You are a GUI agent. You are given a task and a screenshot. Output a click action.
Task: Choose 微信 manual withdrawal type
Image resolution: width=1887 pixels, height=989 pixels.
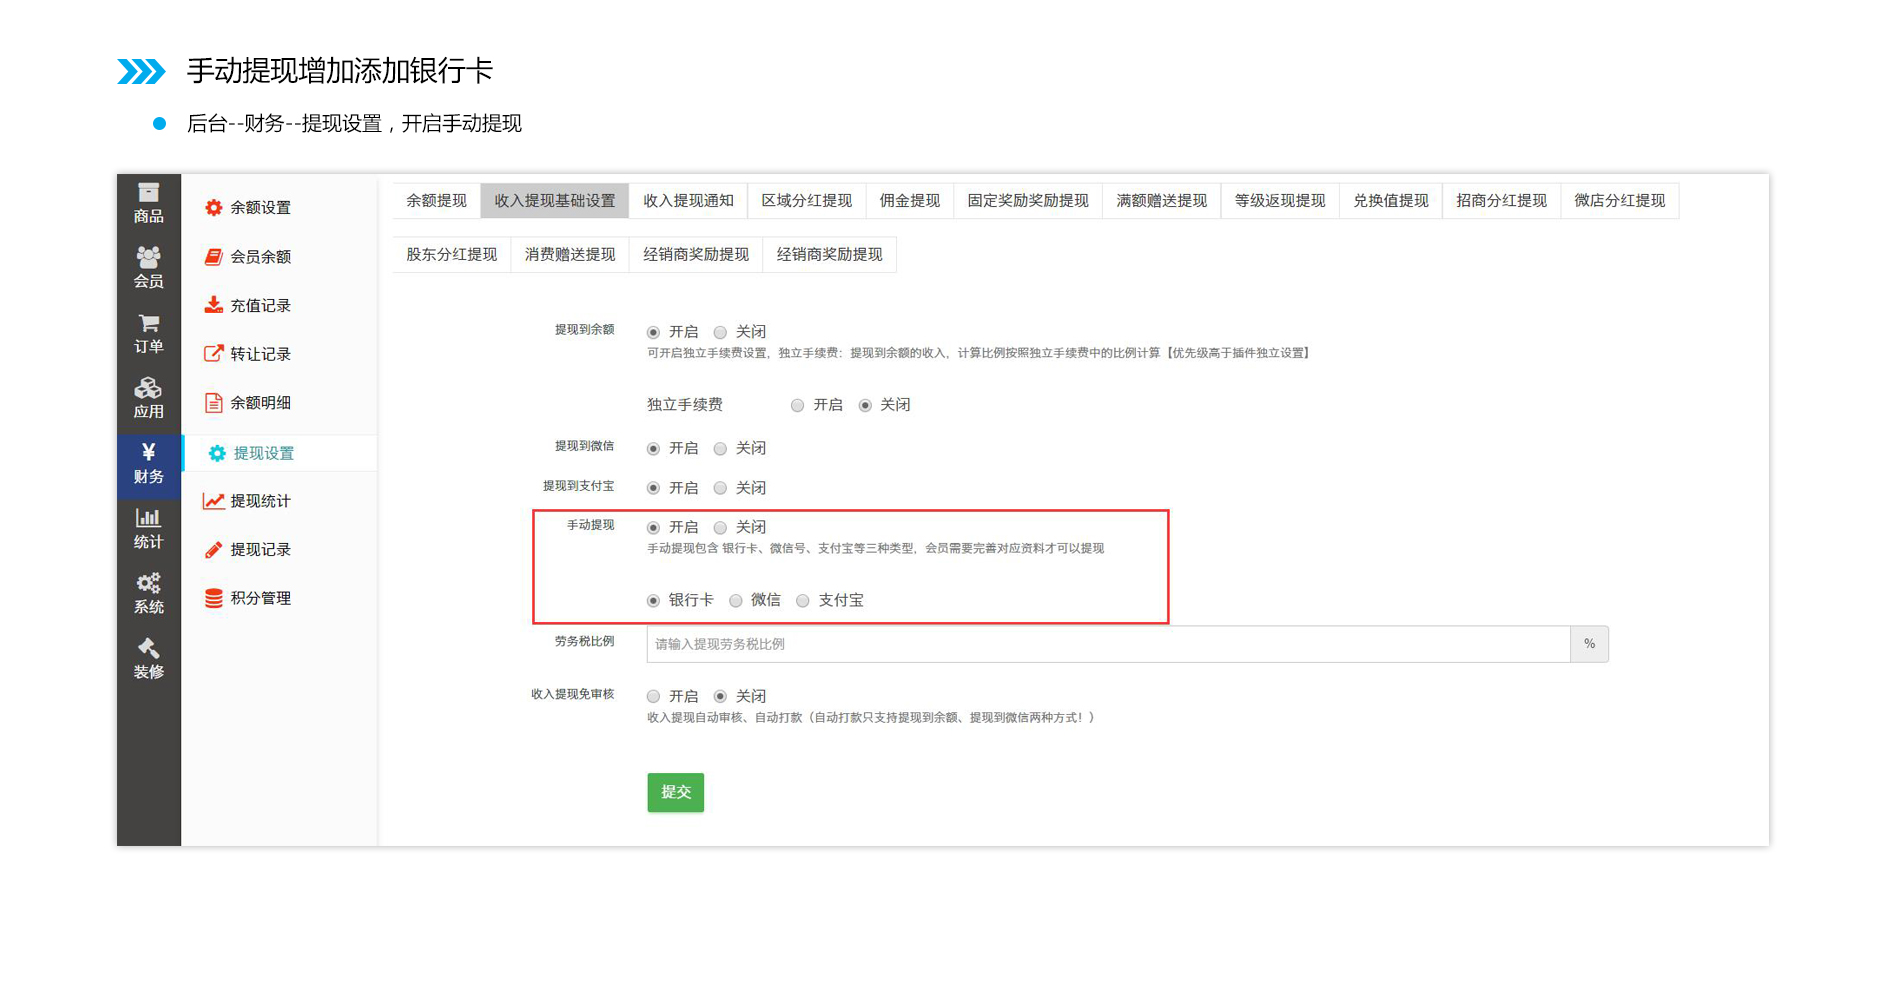coord(736,600)
